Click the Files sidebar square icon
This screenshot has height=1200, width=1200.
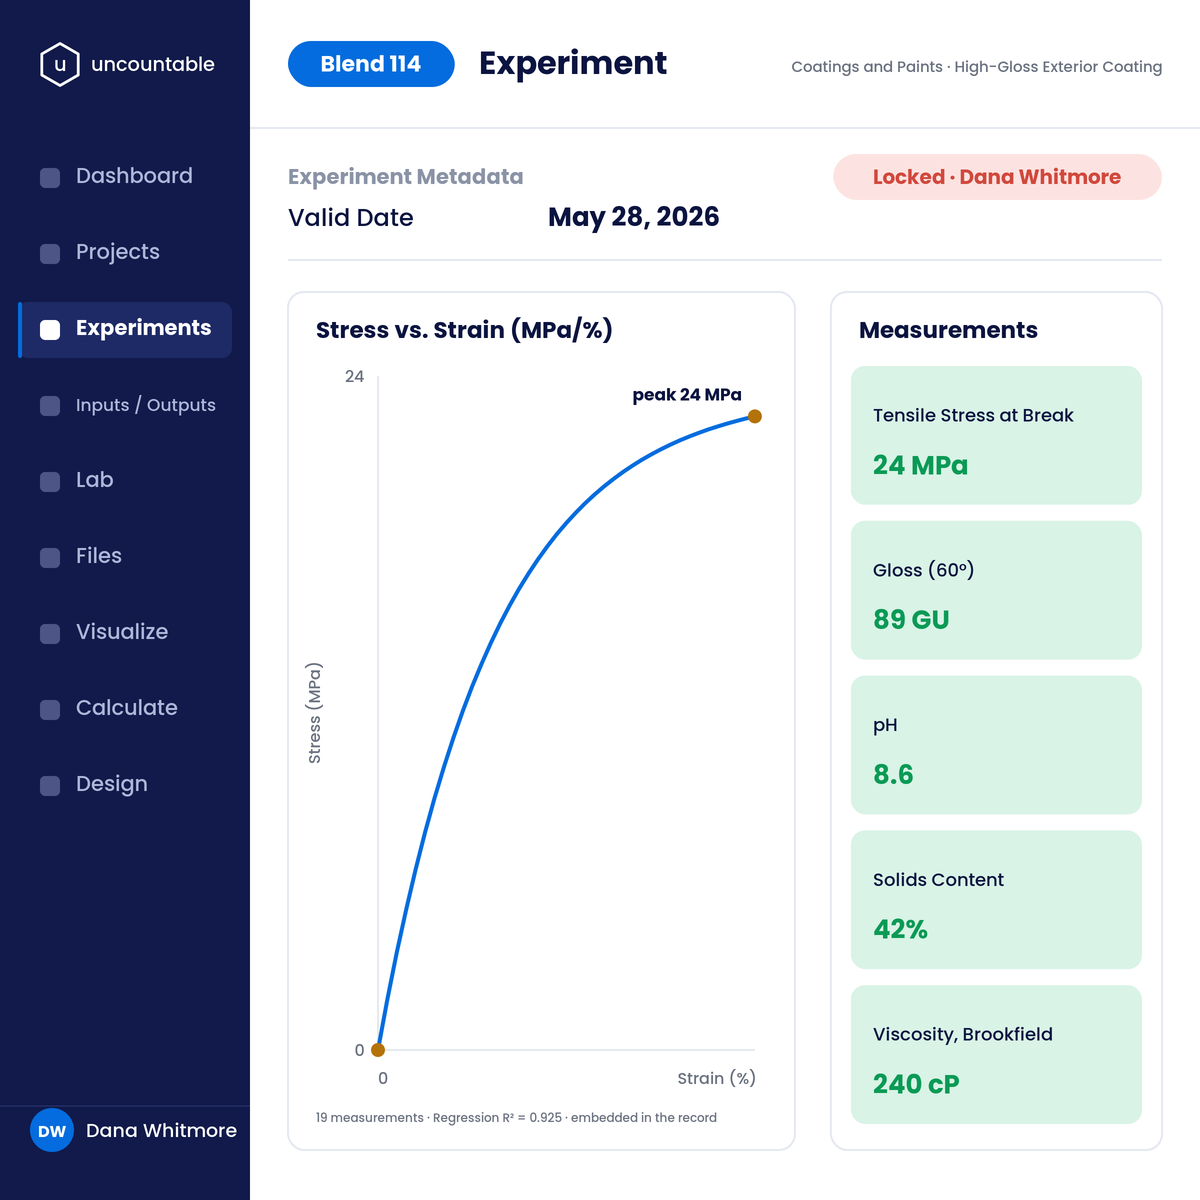50,558
